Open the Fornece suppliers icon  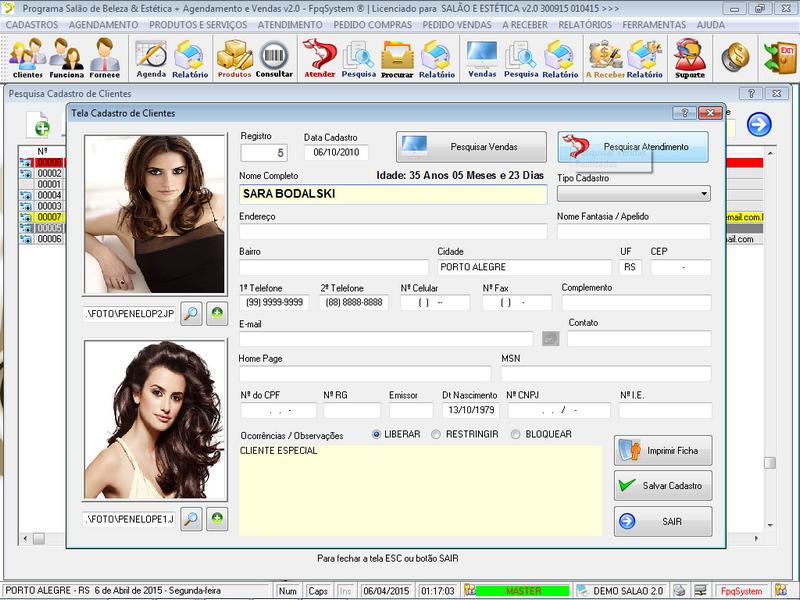(105, 58)
